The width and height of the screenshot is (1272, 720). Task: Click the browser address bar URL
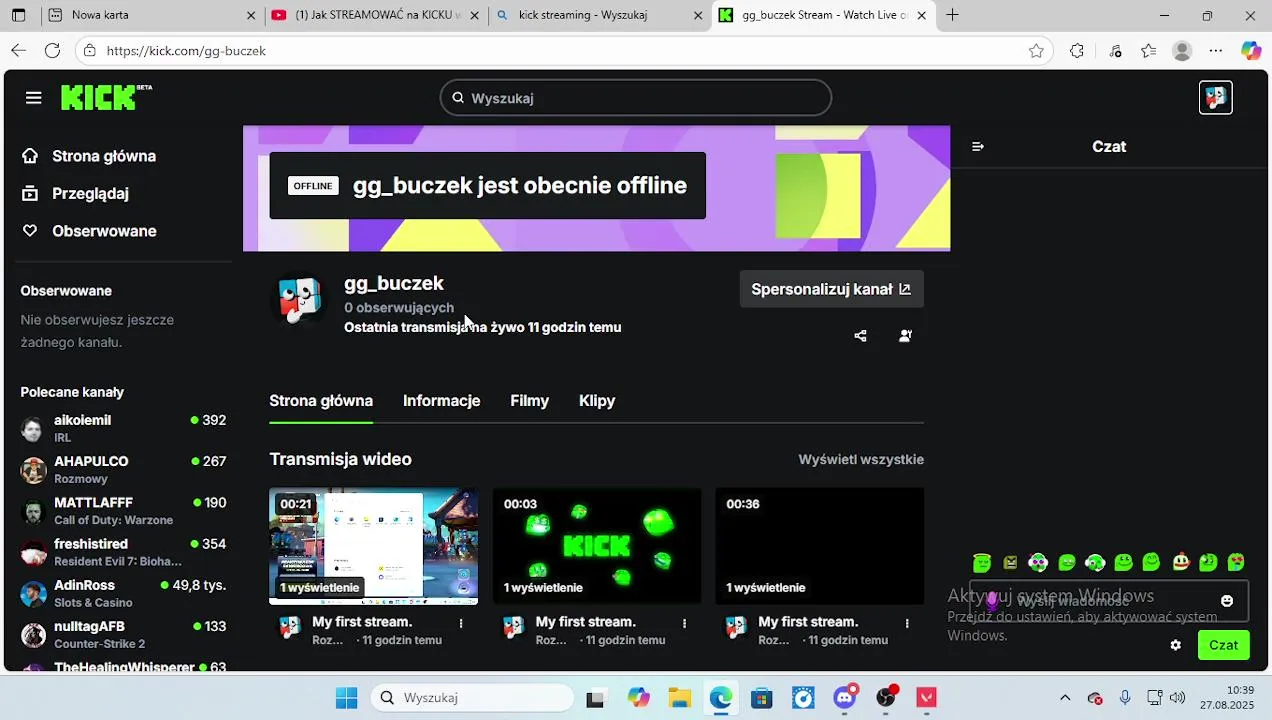186,51
